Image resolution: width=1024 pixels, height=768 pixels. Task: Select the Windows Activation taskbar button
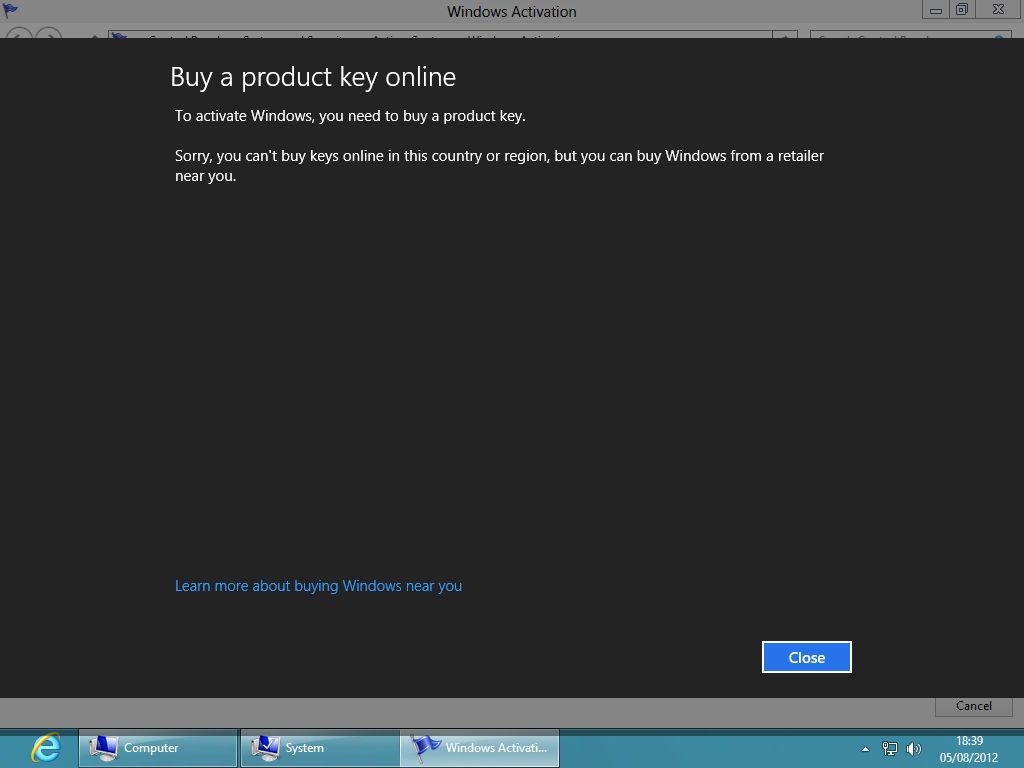click(x=480, y=748)
